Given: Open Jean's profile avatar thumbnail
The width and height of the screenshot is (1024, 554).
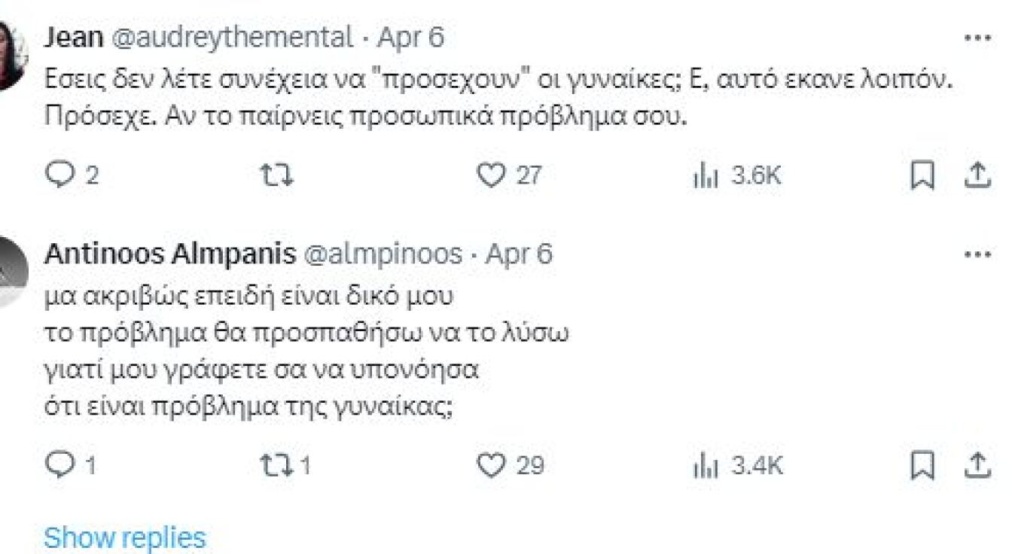Looking at the screenshot, I should pyautogui.click(x=14, y=55).
